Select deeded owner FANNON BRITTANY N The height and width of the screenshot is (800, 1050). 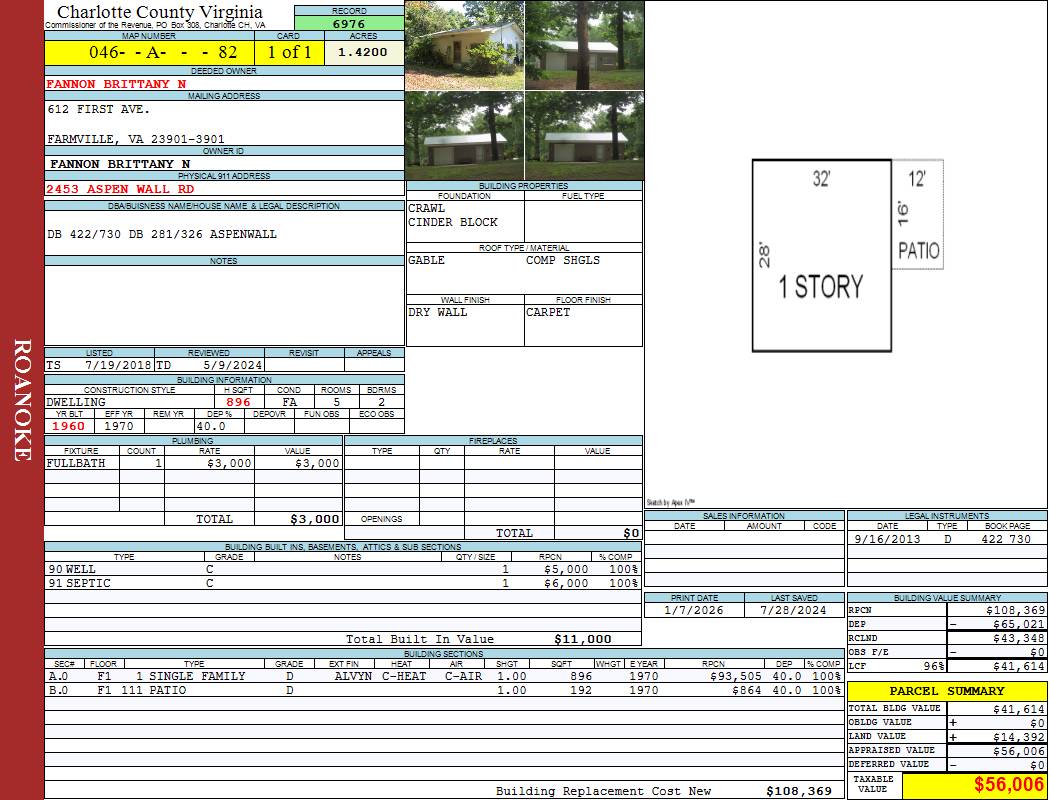pos(117,84)
